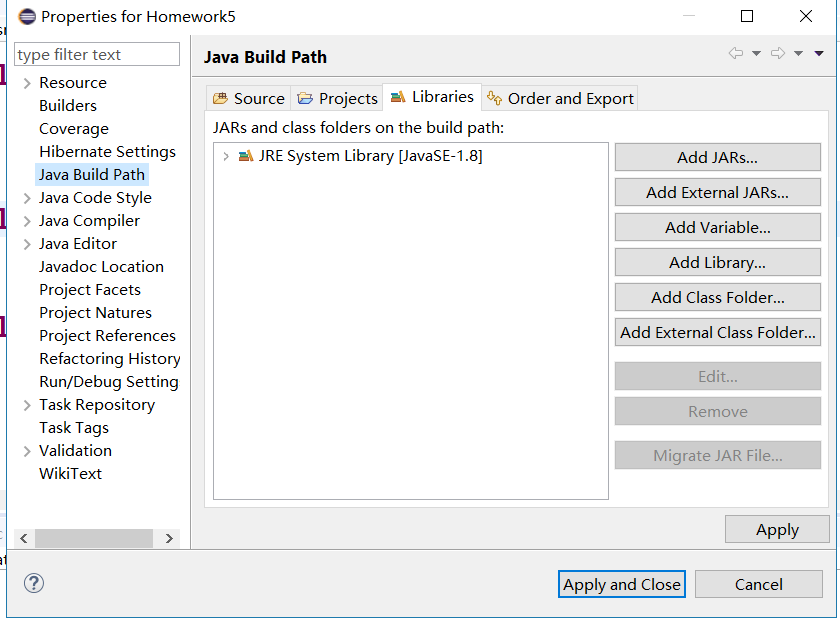Expand the Resource tree item
Viewport: 840px width, 623px height.
tap(27, 83)
